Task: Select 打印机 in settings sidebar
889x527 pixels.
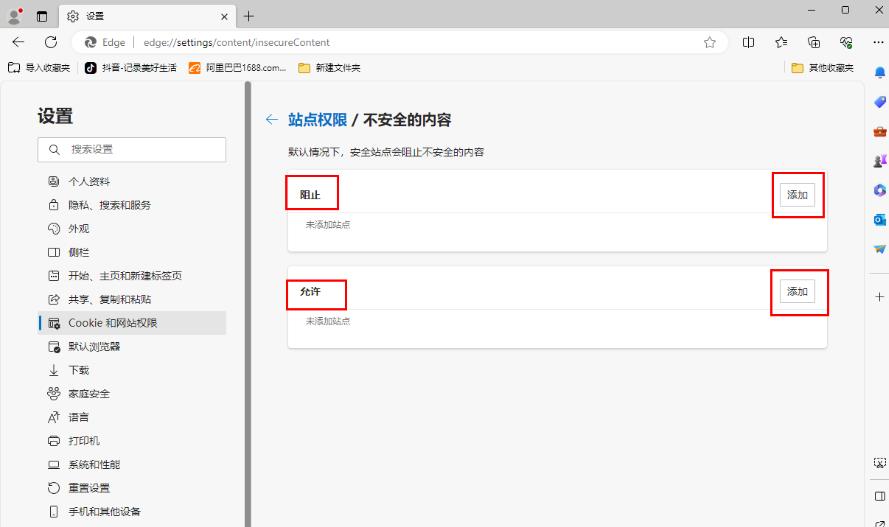Action: [x=132, y=440]
